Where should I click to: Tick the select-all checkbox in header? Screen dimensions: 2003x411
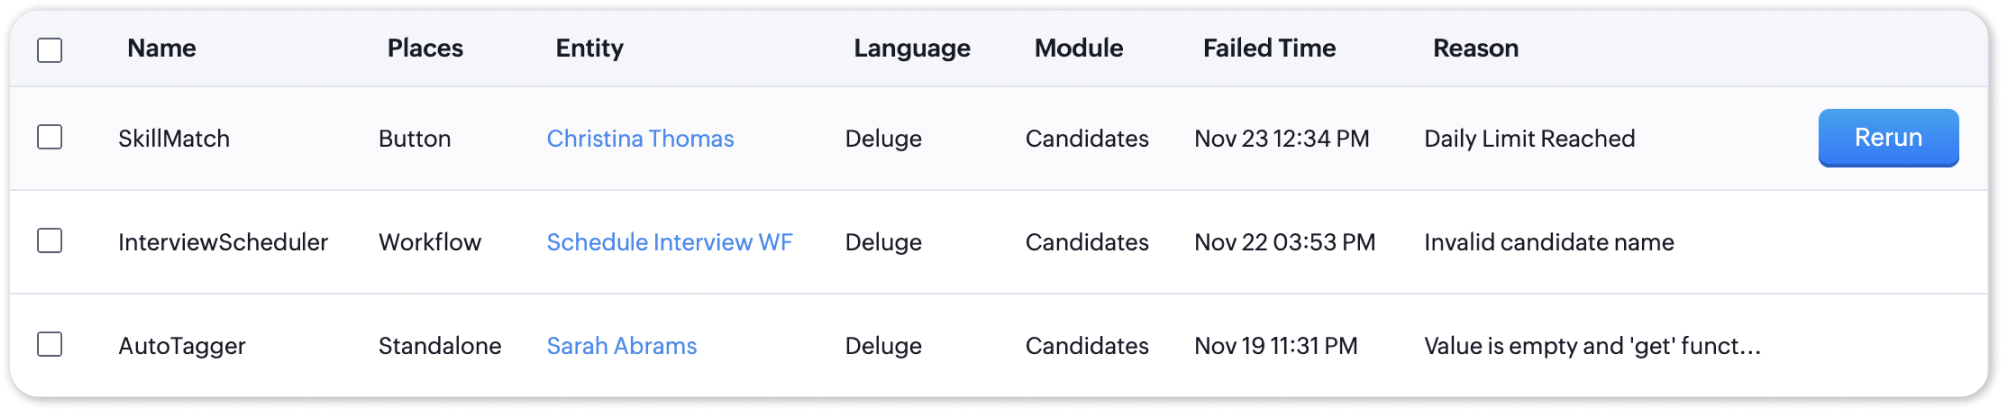pyautogui.click(x=50, y=50)
